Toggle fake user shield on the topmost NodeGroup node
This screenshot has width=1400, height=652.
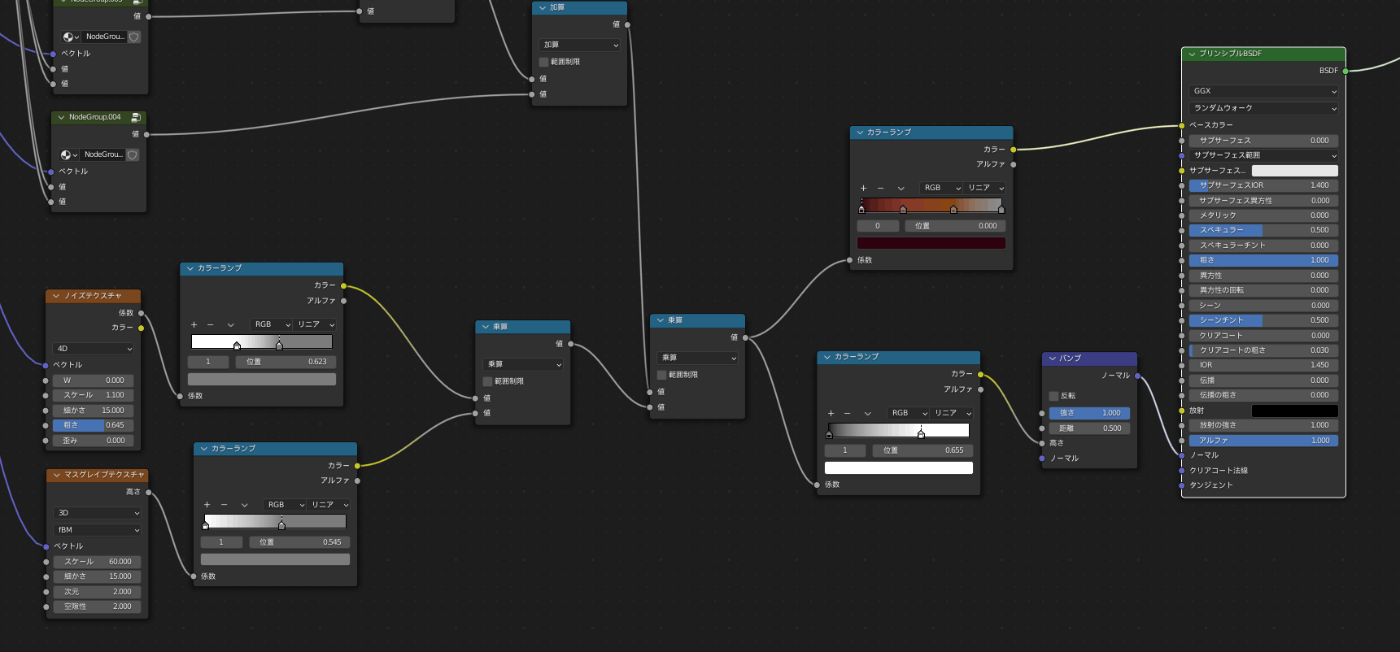tap(134, 36)
